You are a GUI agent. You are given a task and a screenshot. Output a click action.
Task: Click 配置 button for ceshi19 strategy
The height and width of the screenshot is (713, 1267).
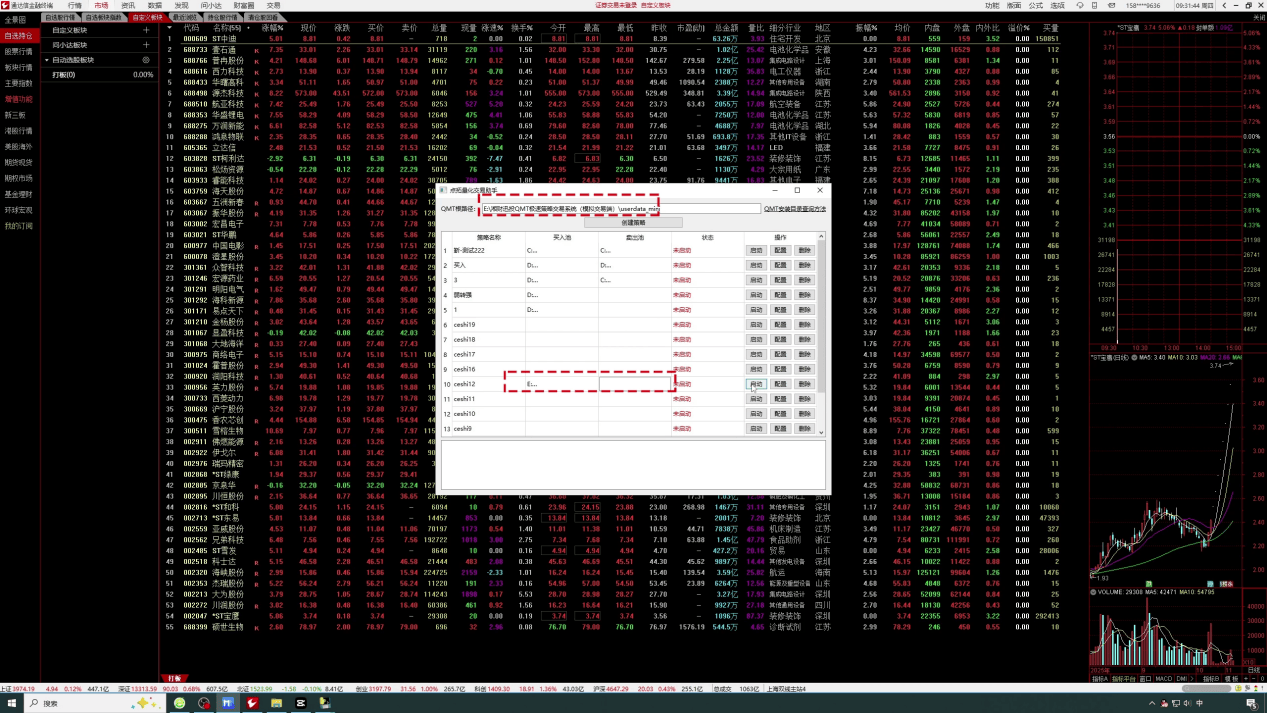point(781,325)
